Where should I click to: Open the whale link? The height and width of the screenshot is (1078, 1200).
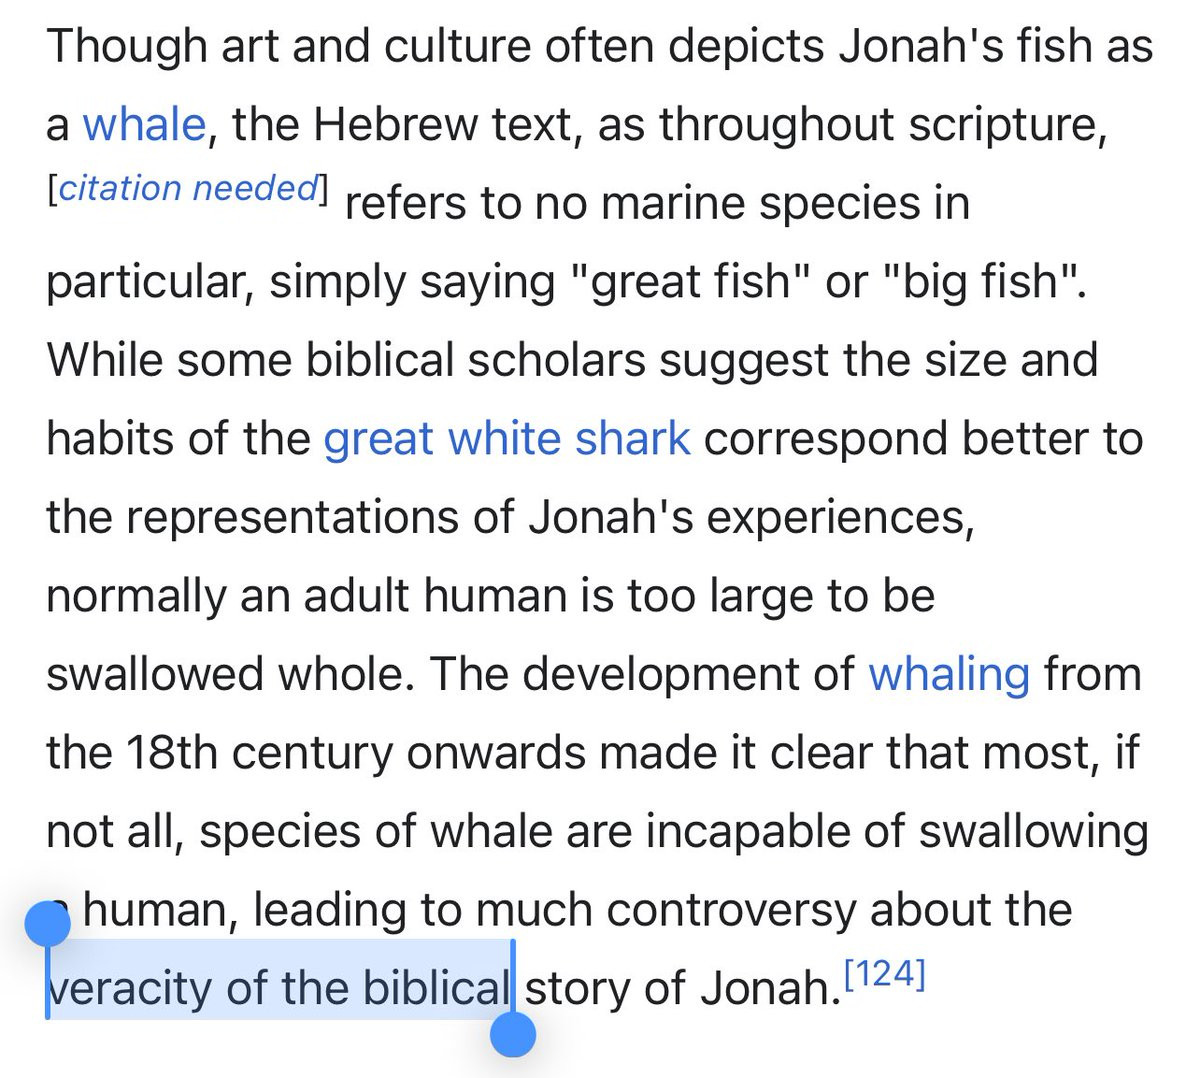click(x=144, y=125)
